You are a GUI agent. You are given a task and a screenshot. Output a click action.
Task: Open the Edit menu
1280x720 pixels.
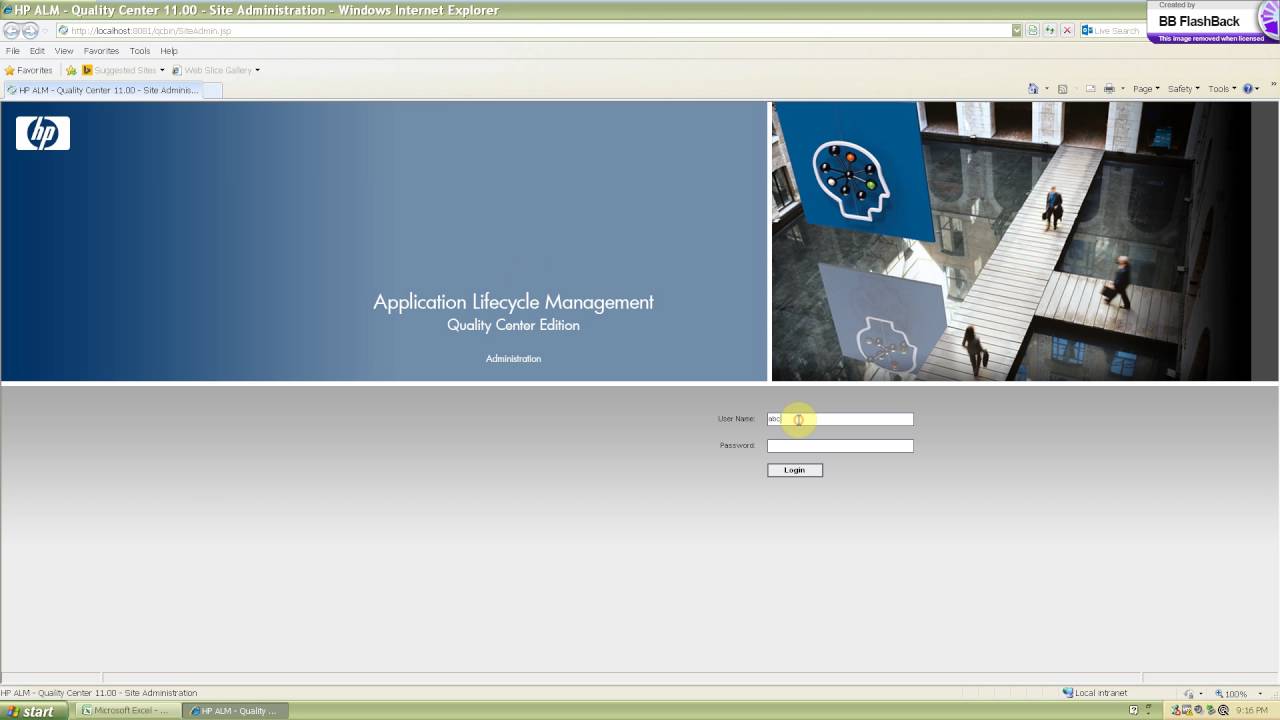click(x=37, y=51)
